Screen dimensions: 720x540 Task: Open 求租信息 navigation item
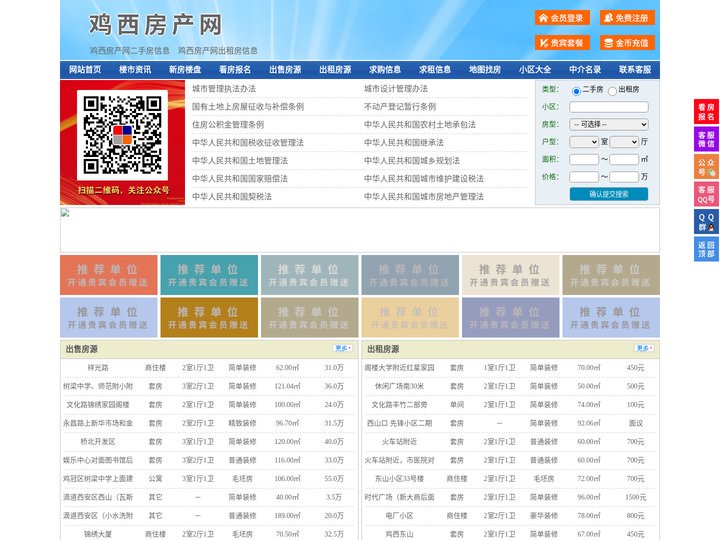[435, 69]
